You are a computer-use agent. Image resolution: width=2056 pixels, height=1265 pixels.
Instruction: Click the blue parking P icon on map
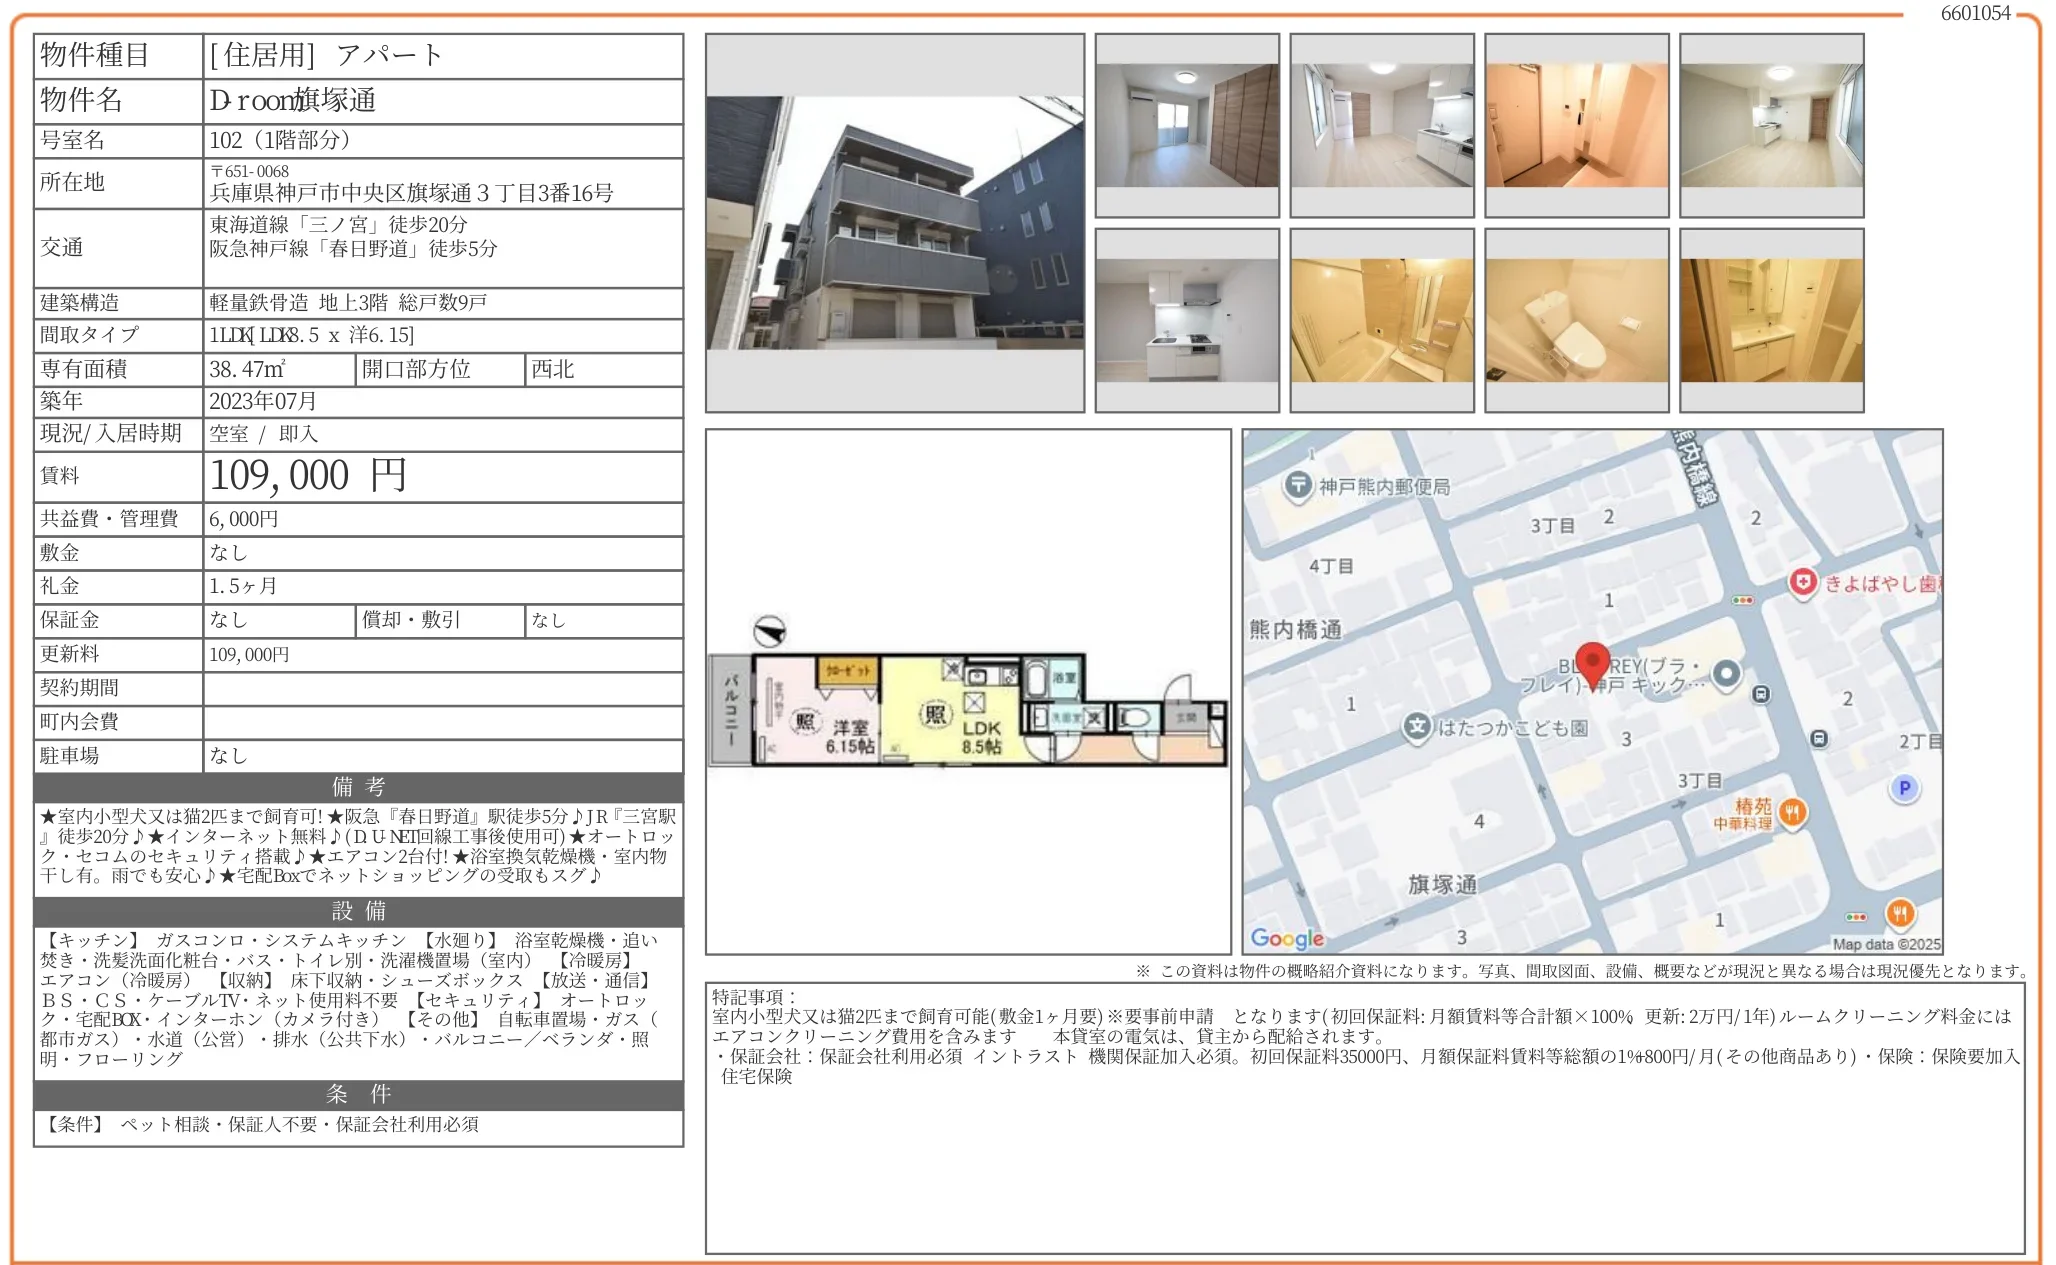pyautogui.click(x=1905, y=786)
